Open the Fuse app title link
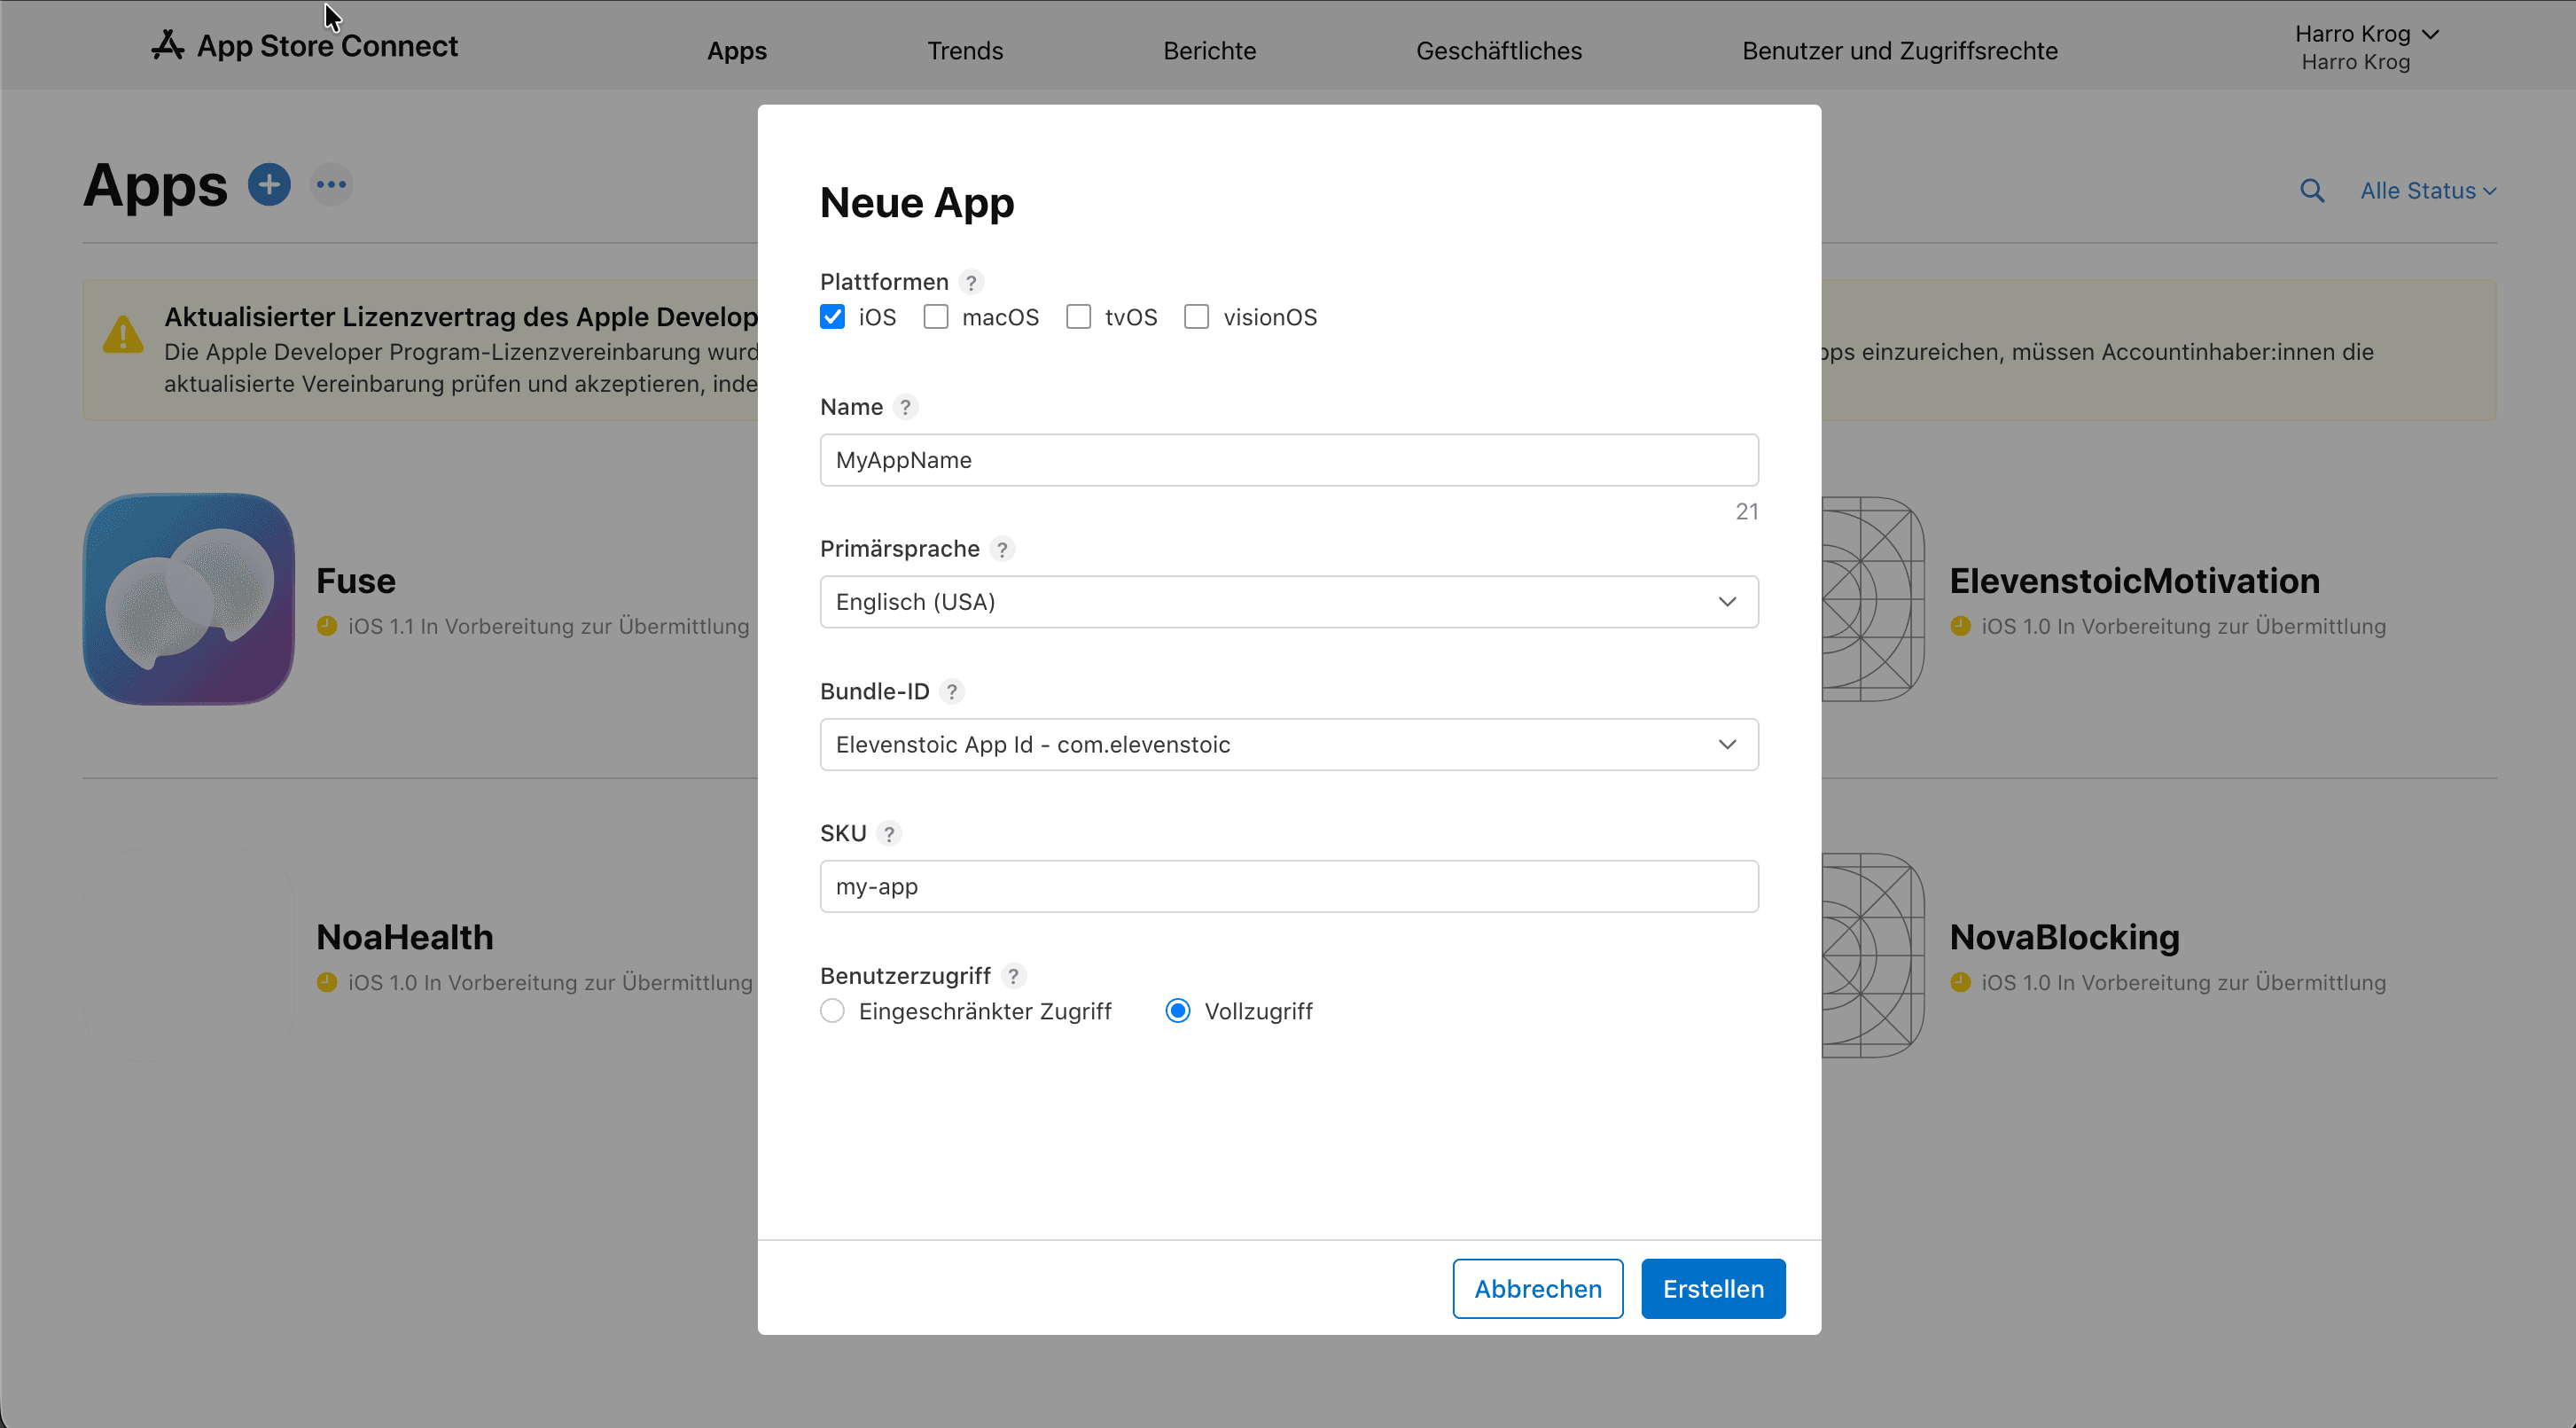 pyautogui.click(x=356, y=581)
